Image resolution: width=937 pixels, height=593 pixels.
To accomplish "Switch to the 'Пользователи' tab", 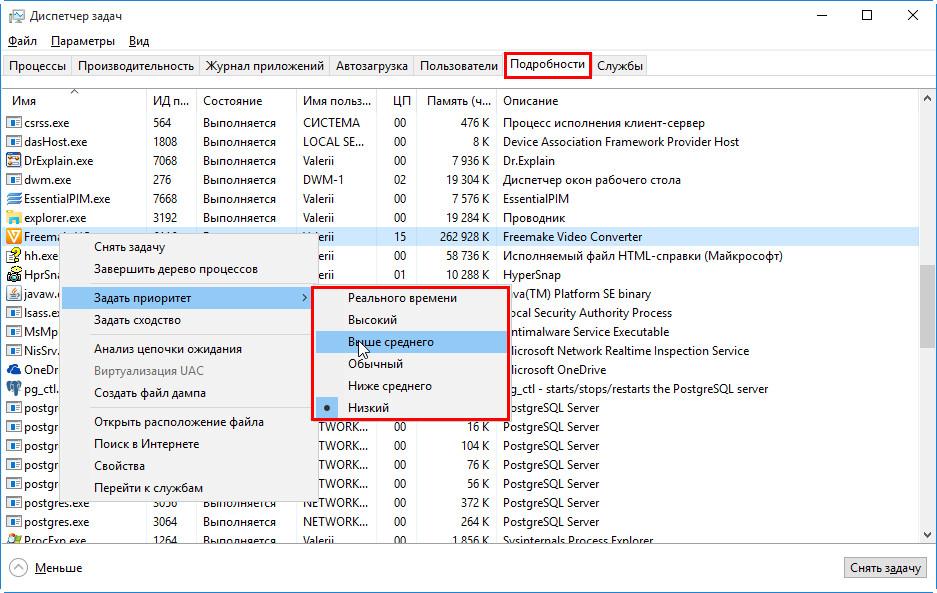I will [x=458, y=66].
